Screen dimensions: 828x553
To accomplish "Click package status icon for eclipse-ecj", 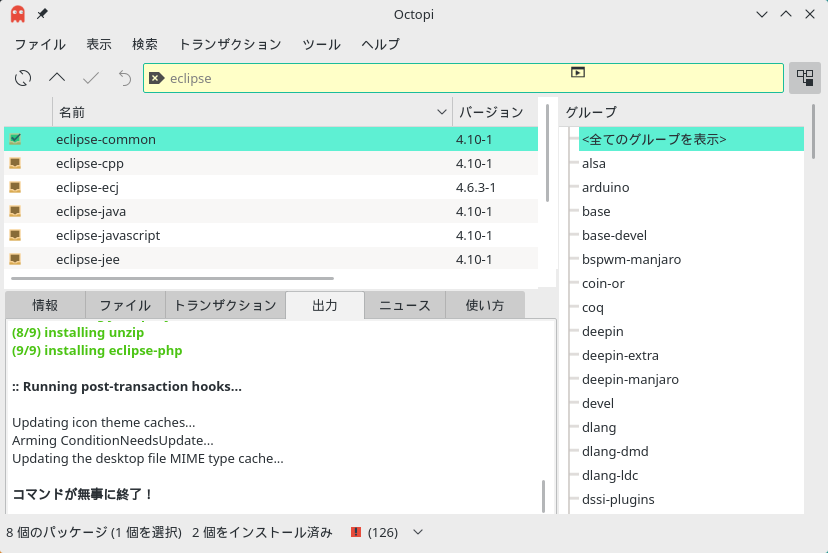I will click(x=15, y=187).
